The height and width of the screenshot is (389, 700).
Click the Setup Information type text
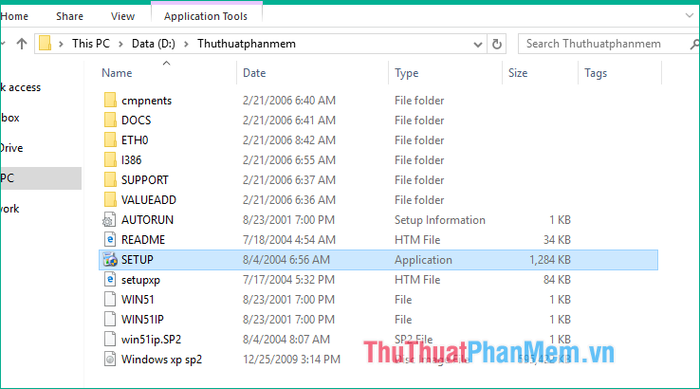tap(440, 220)
